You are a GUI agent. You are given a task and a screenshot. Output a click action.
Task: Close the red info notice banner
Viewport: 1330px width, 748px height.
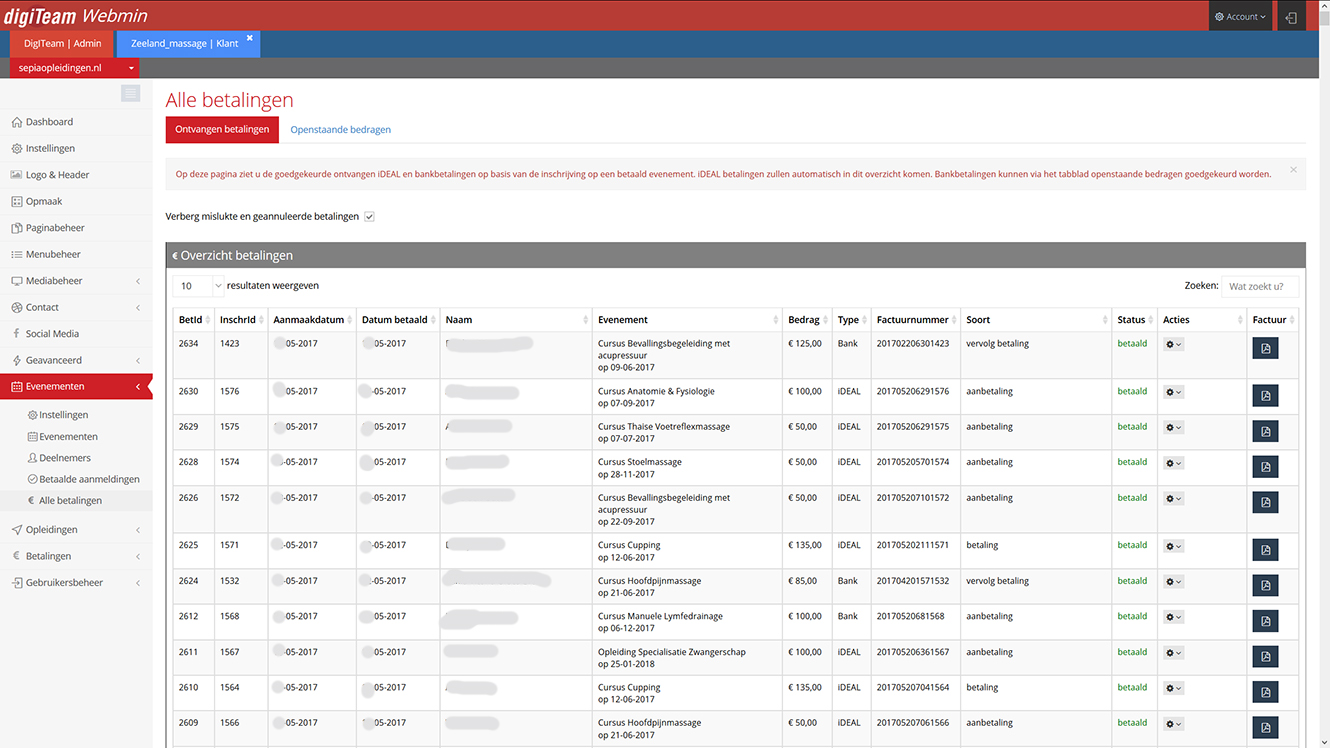(1293, 170)
